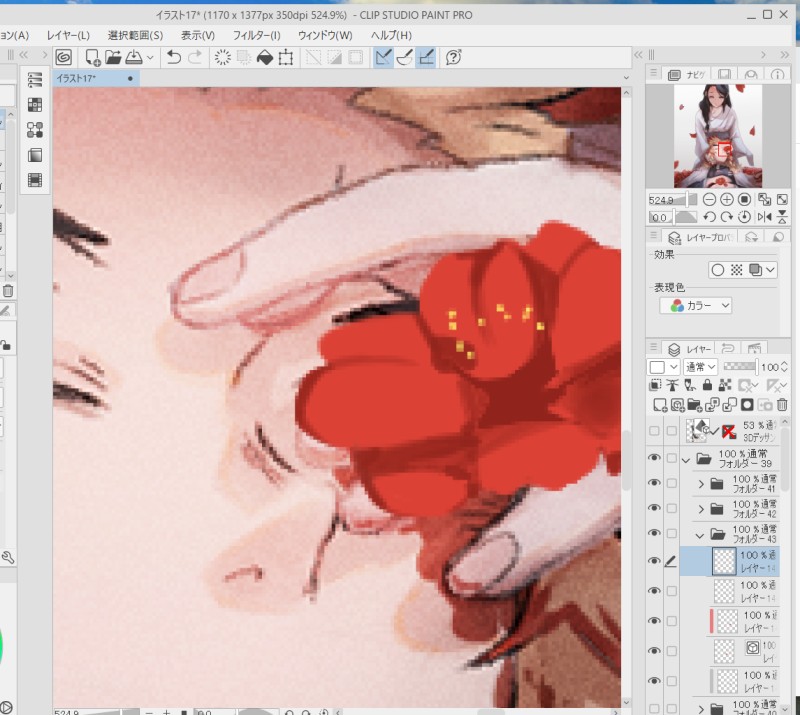This screenshot has width=800, height=715.
Task: Open the blending mode 通常 dropdown
Action: coord(701,366)
